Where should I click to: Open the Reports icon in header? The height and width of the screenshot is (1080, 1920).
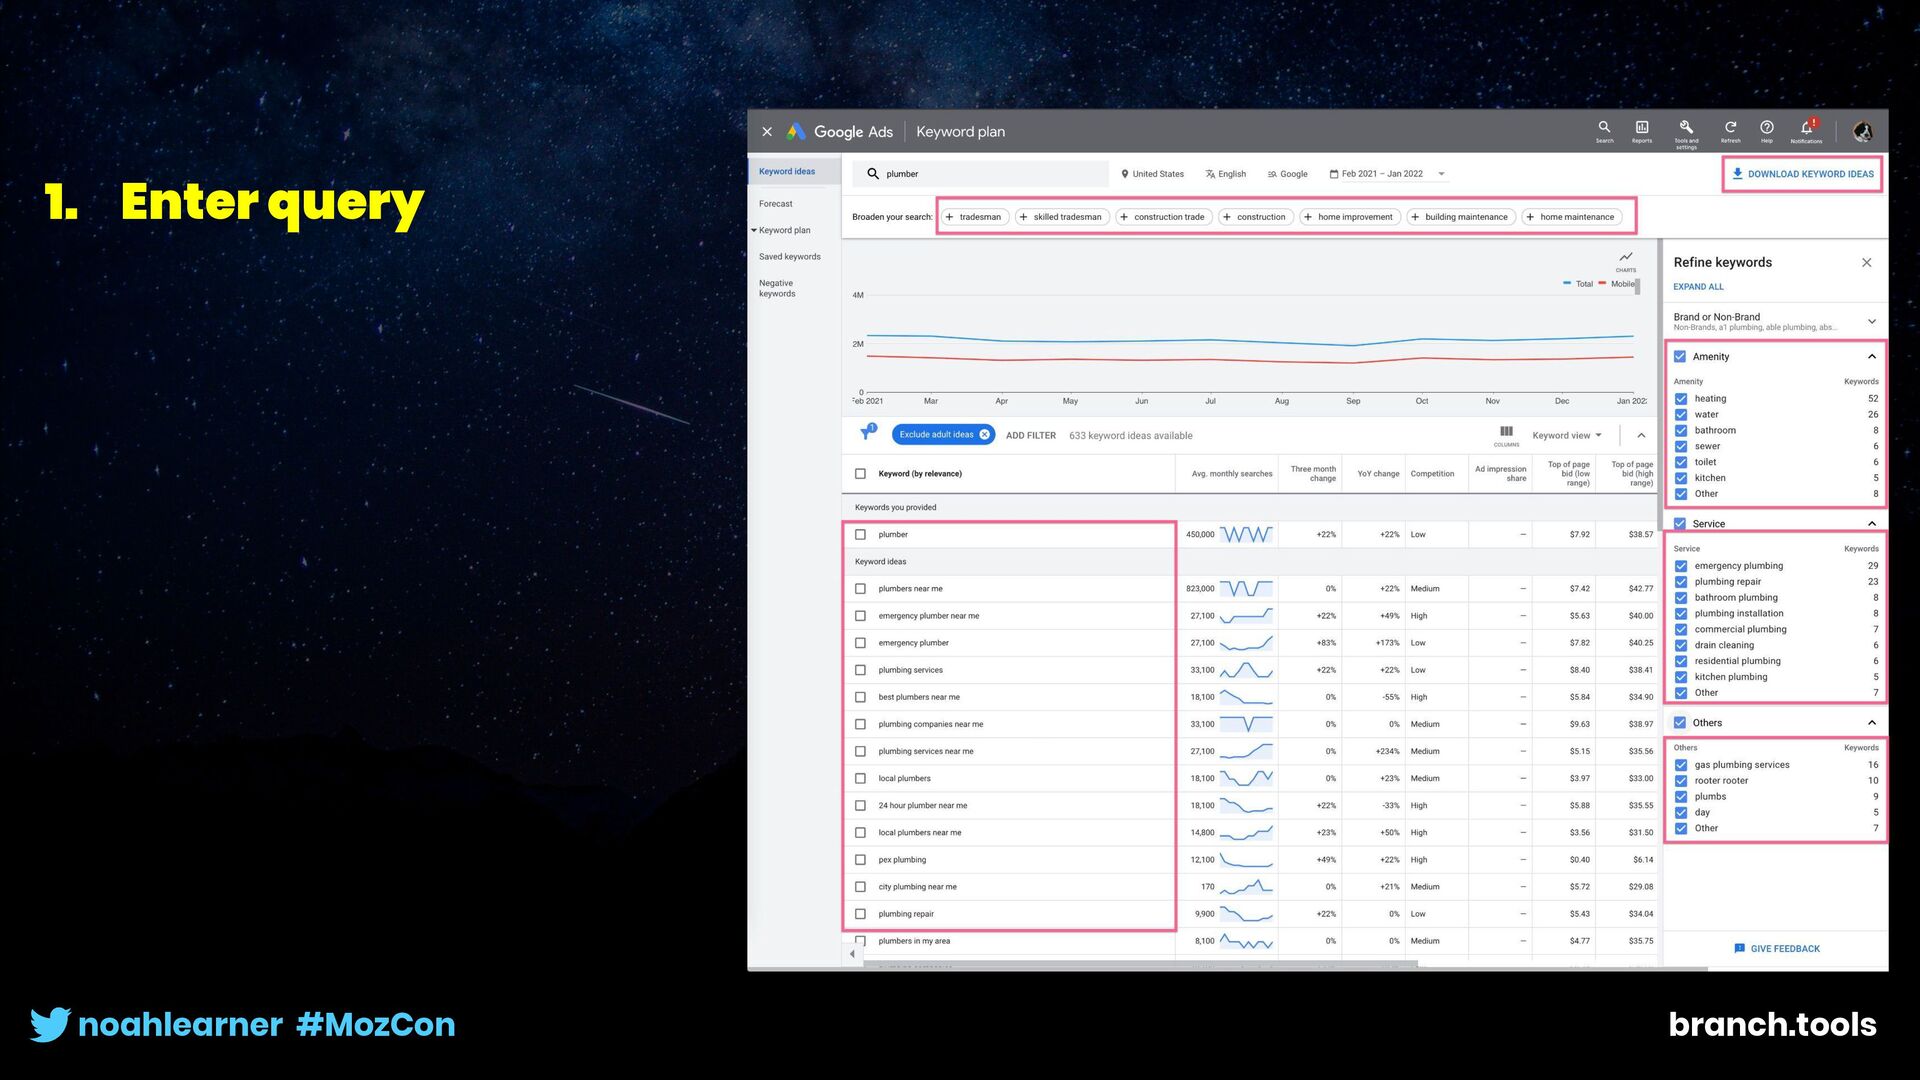(x=1642, y=128)
